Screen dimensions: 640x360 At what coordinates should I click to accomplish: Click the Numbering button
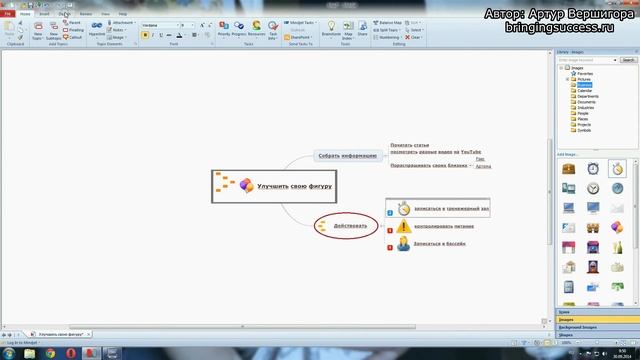point(386,37)
